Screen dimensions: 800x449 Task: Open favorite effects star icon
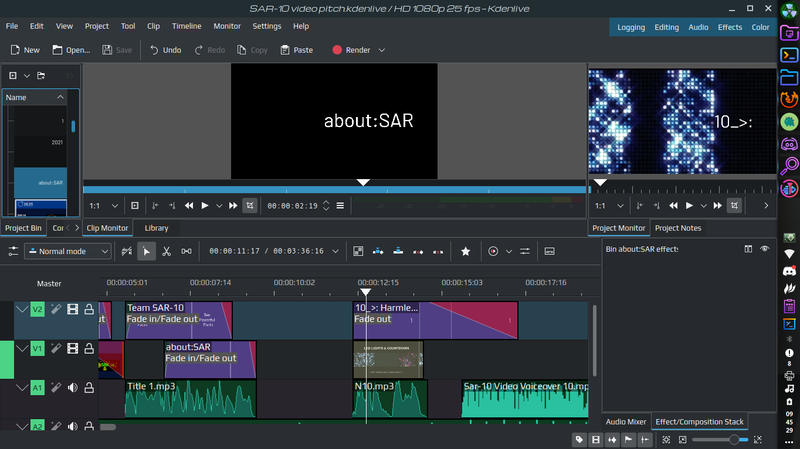tap(465, 251)
